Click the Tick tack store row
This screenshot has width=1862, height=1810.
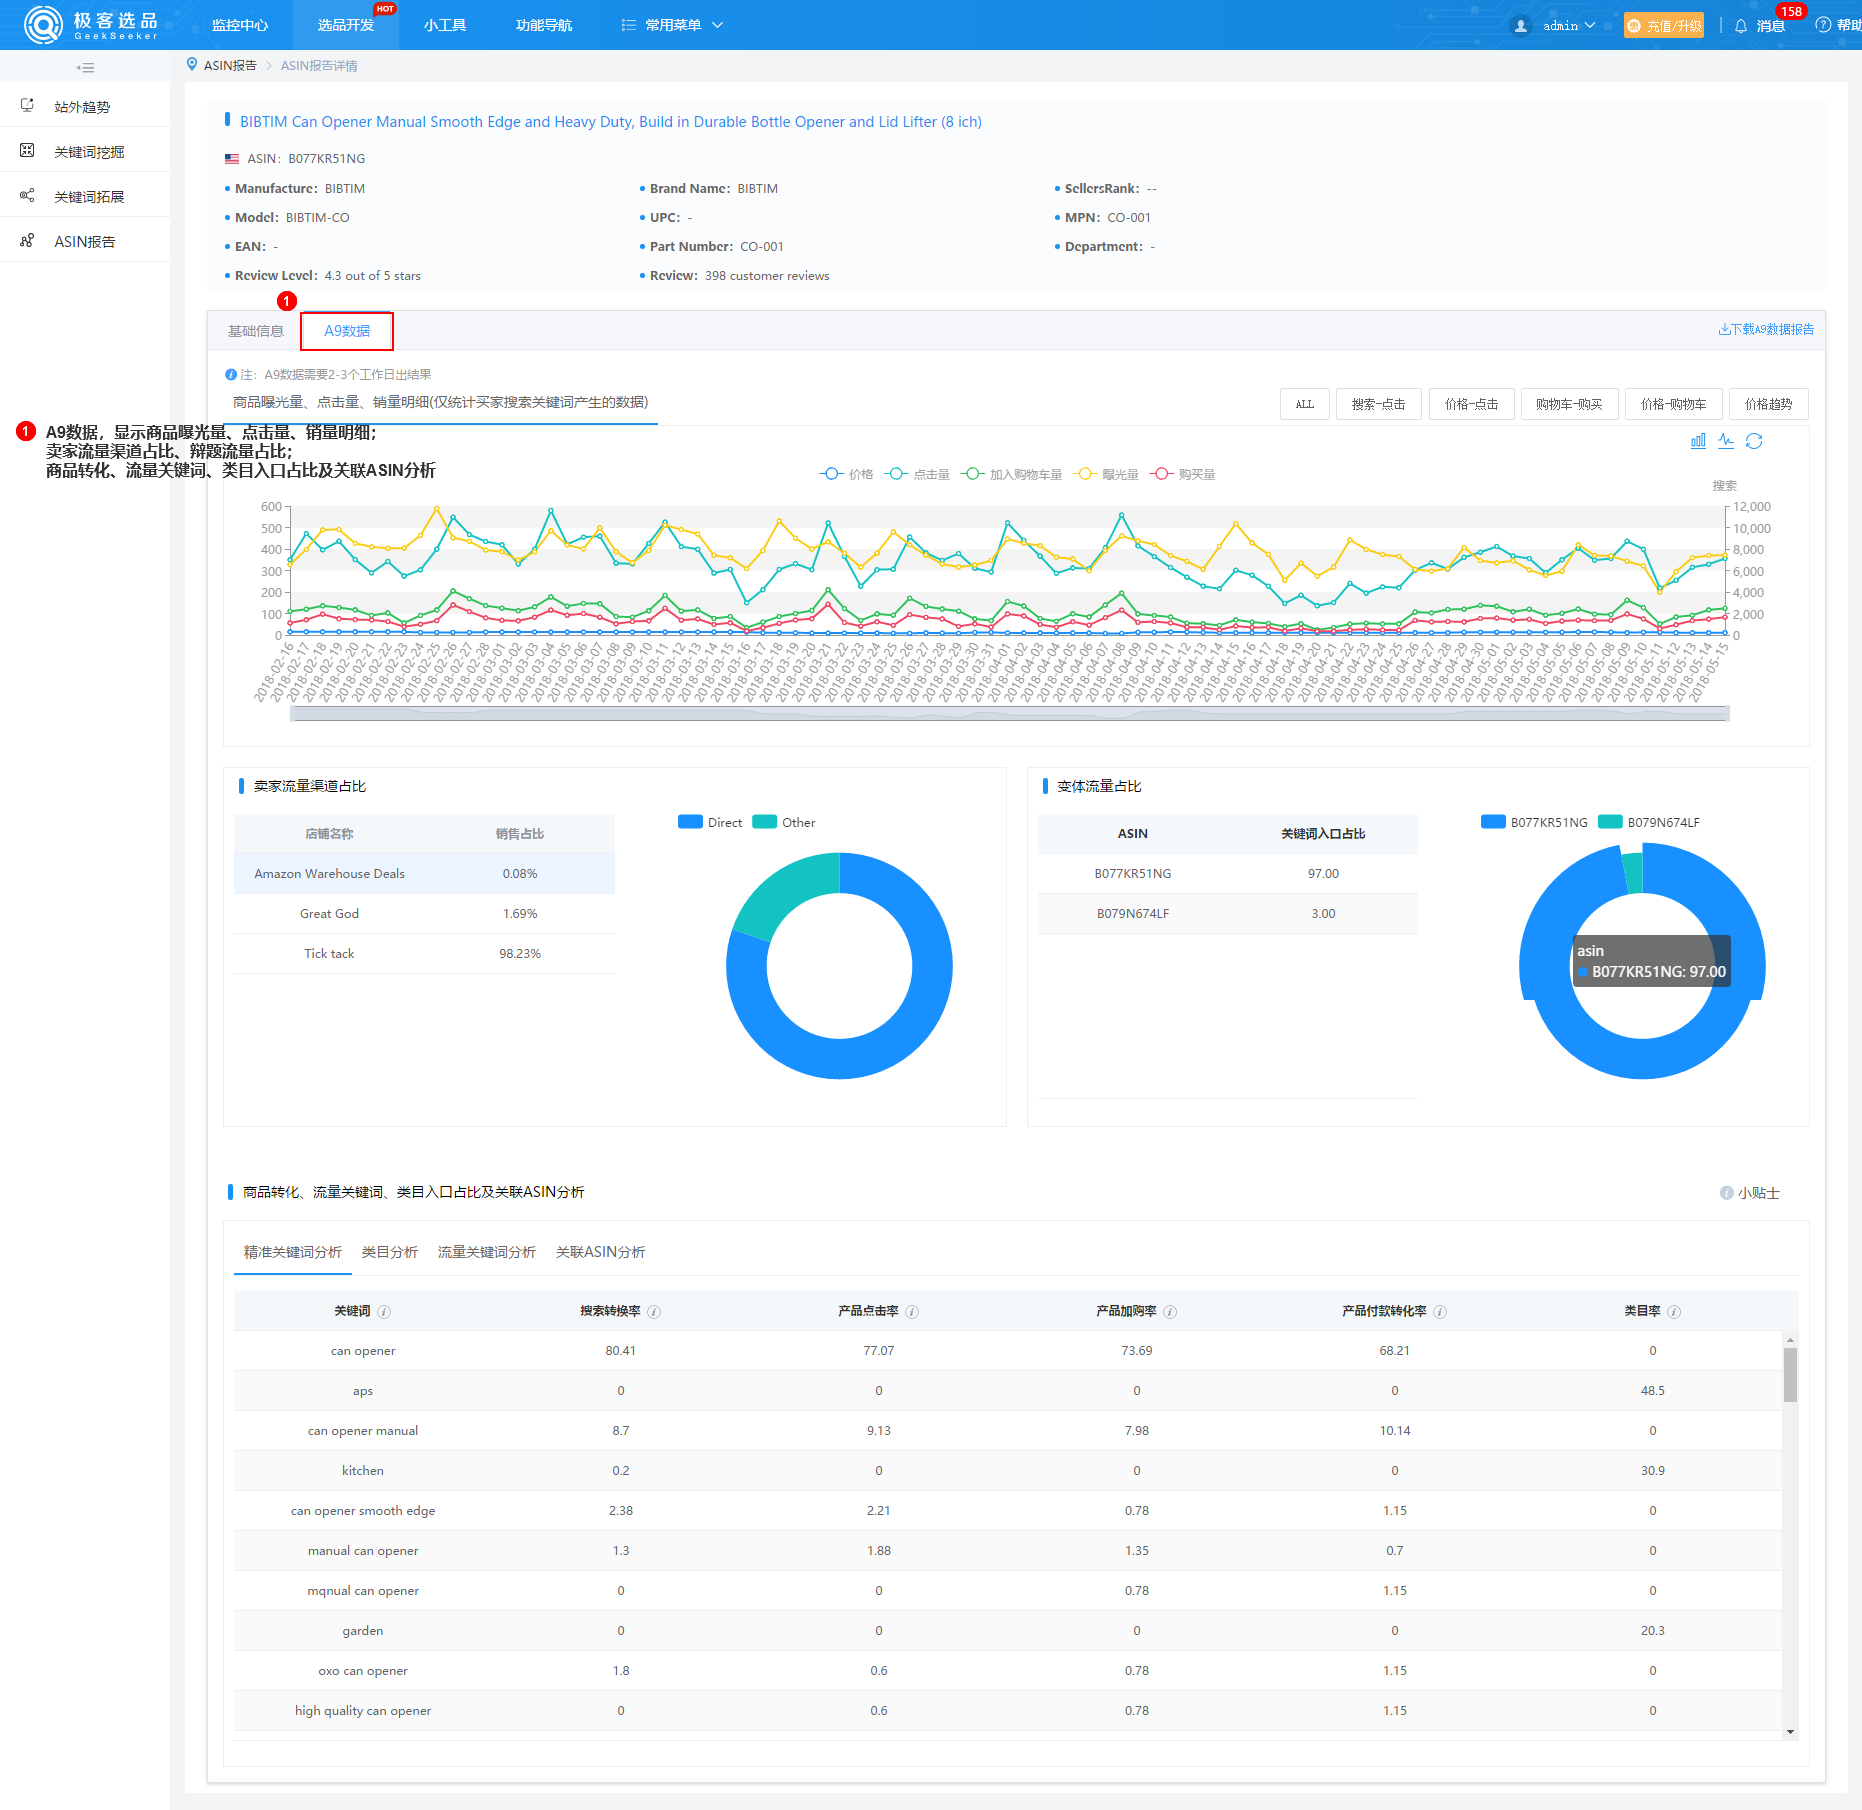pos(424,953)
